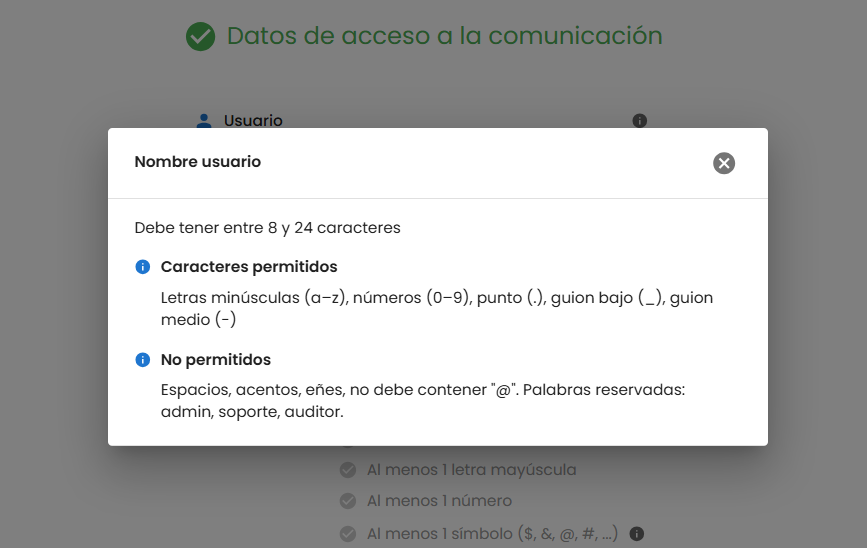Click the Al menos 1 número requirement text

439,501
